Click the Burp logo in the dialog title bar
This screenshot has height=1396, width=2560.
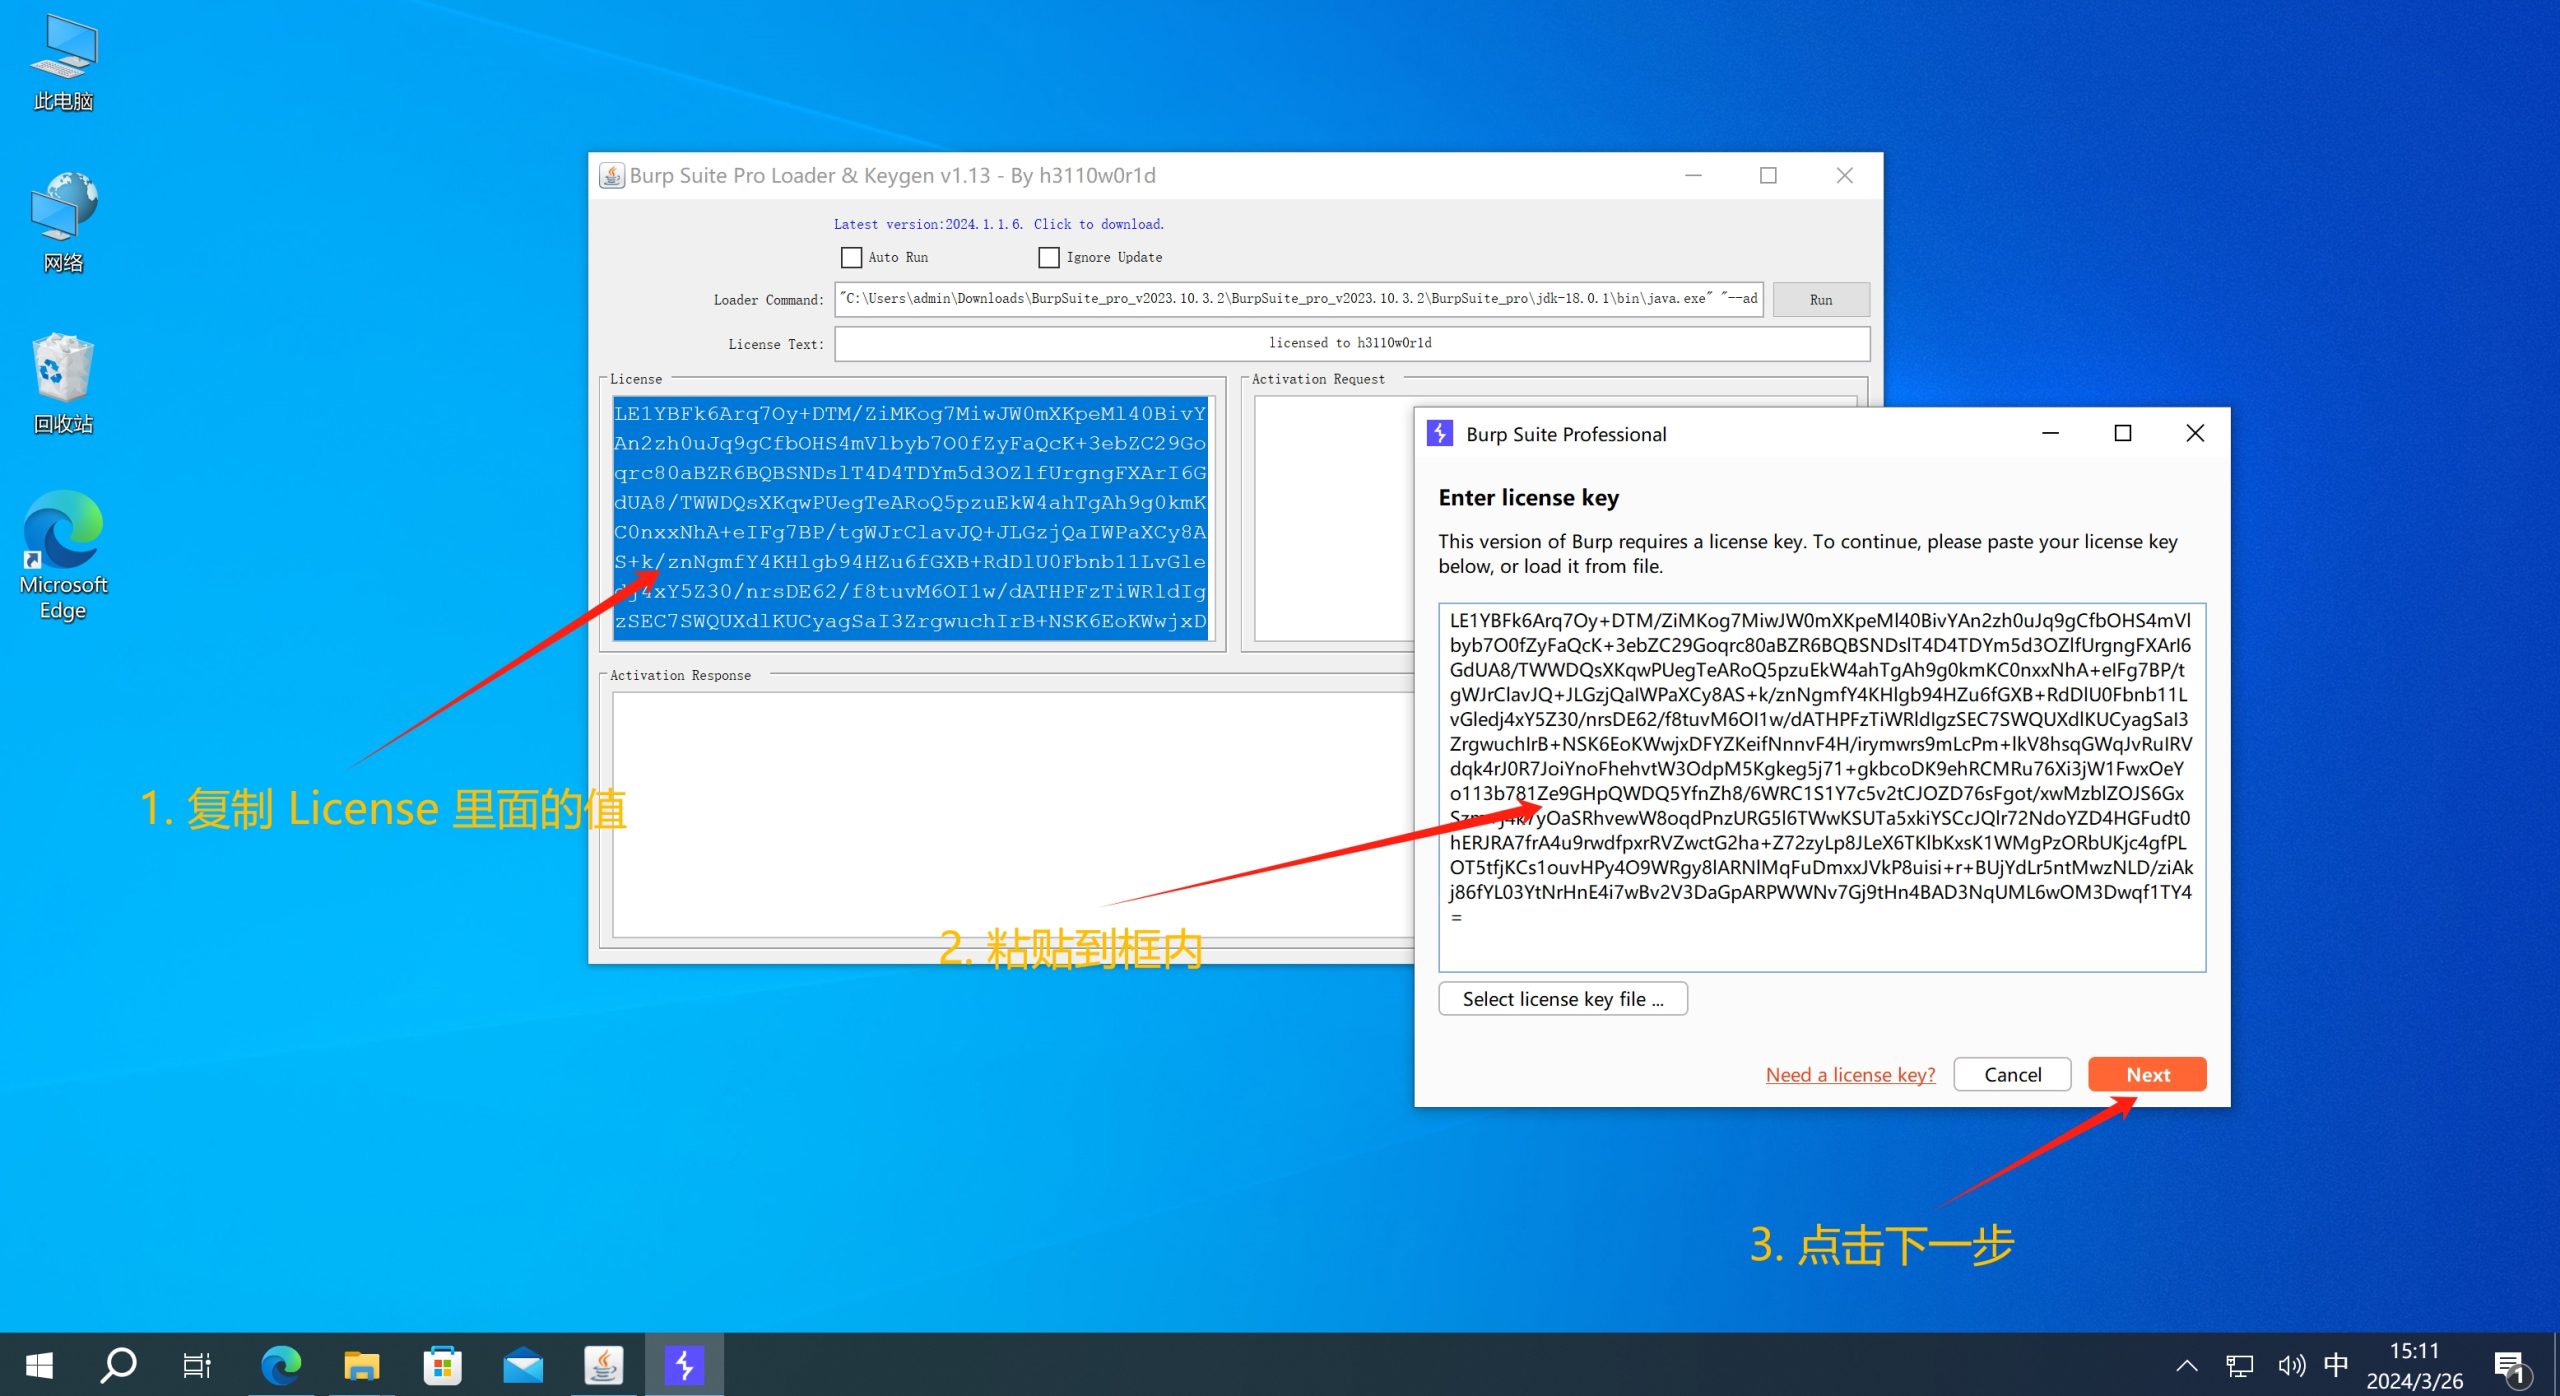click(1440, 434)
